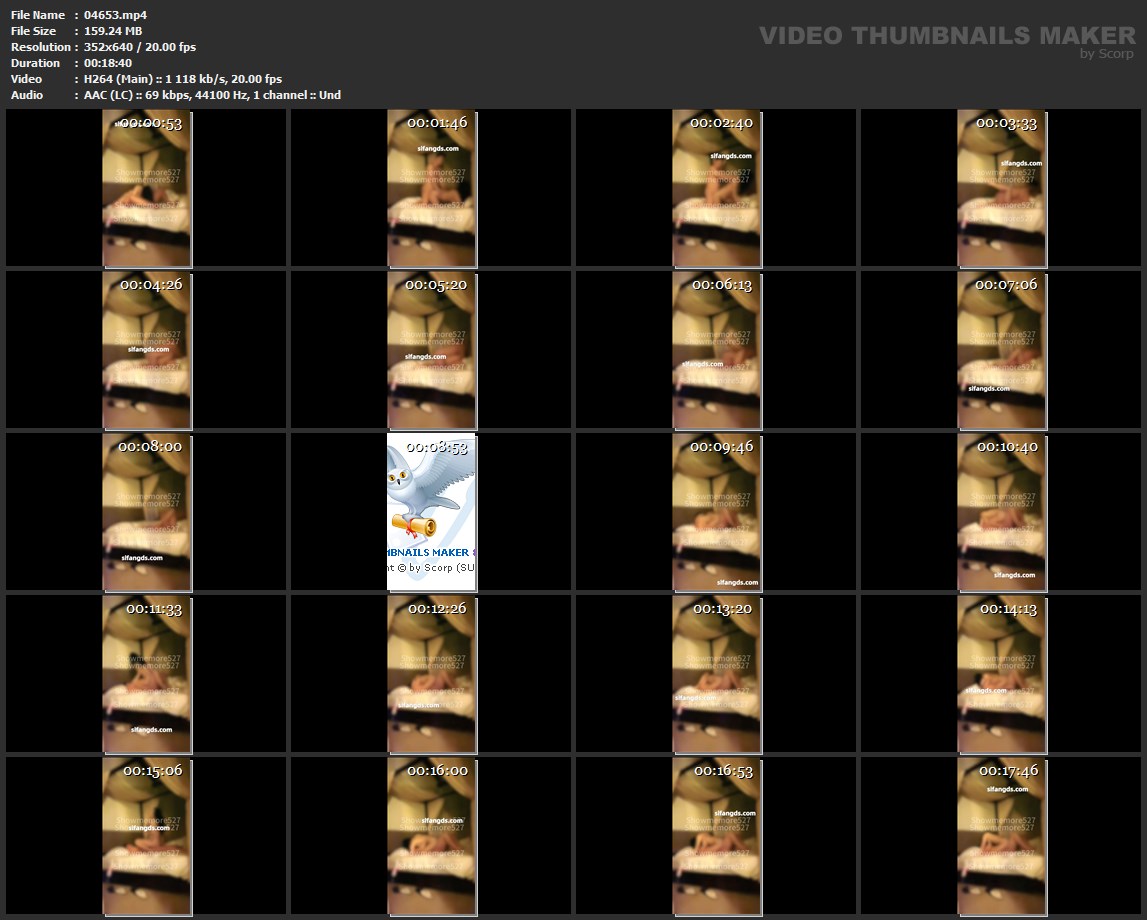Click the owl logo thumbnail at 00:08:53

pyautogui.click(x=431, y=512)
